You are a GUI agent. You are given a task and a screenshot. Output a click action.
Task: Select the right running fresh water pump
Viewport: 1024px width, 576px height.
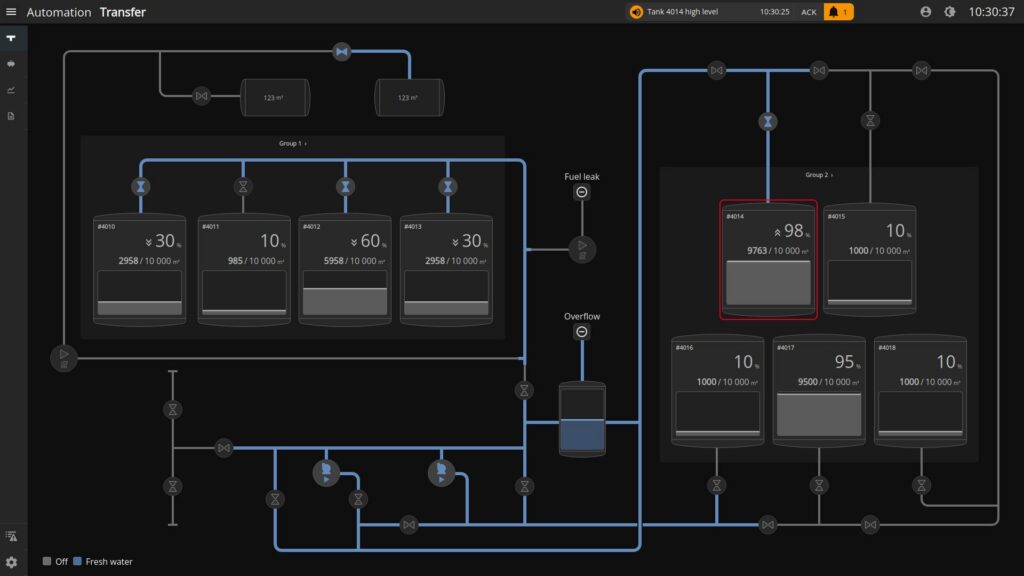tap(441, 473)
